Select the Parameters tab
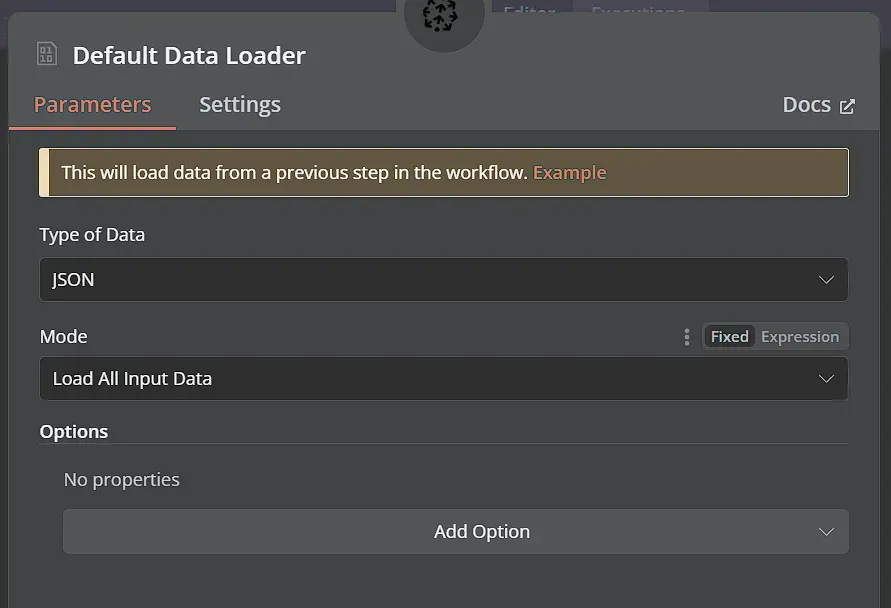The width and height of the screenshot is (891, 608). 92,104
